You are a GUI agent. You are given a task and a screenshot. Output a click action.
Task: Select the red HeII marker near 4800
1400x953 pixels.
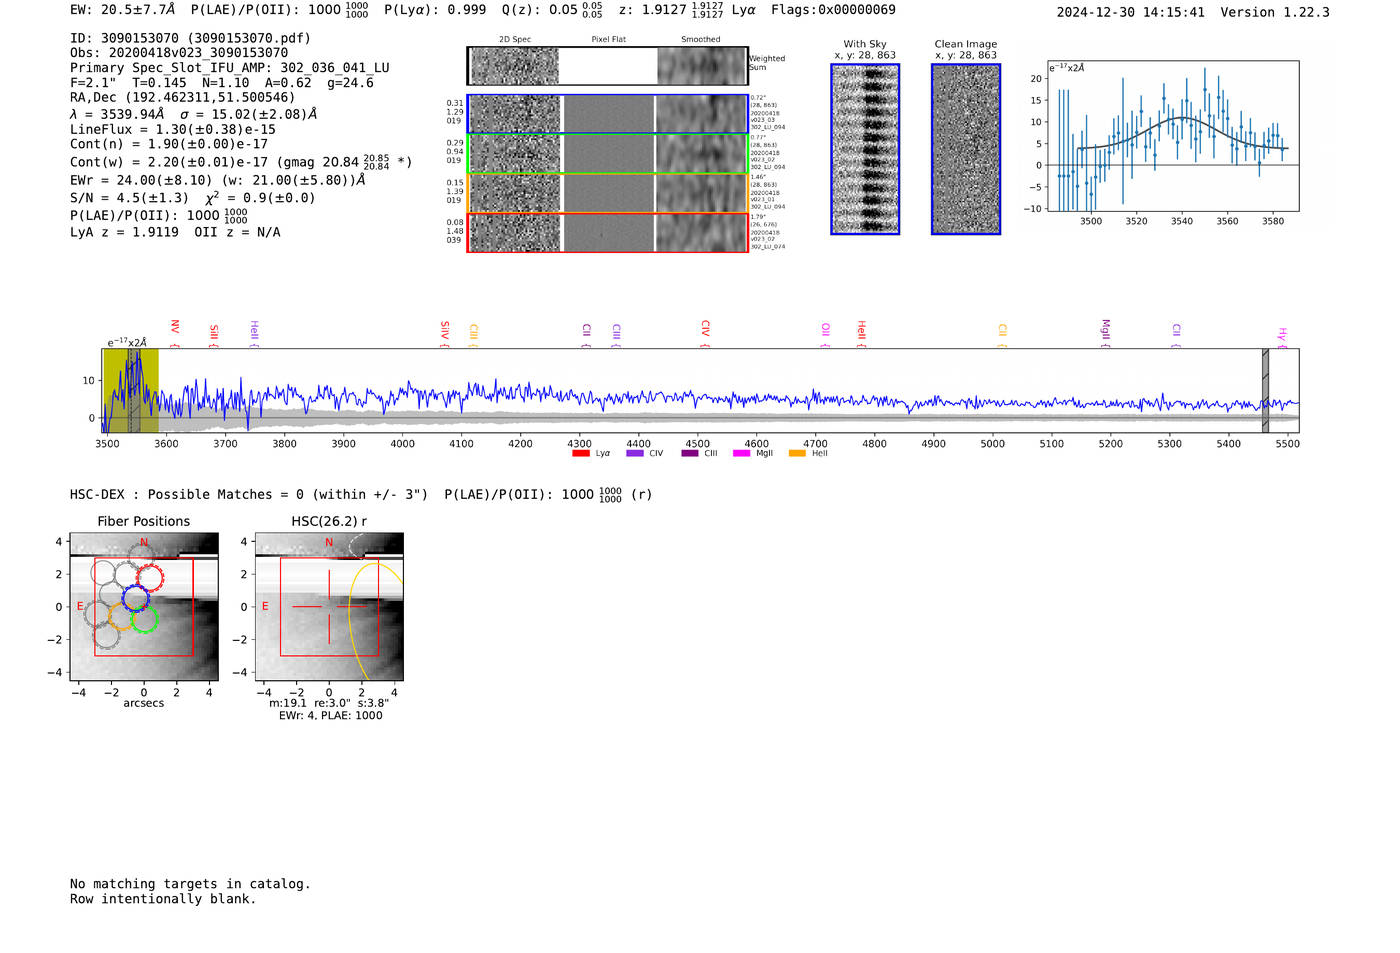pos(862,333)
